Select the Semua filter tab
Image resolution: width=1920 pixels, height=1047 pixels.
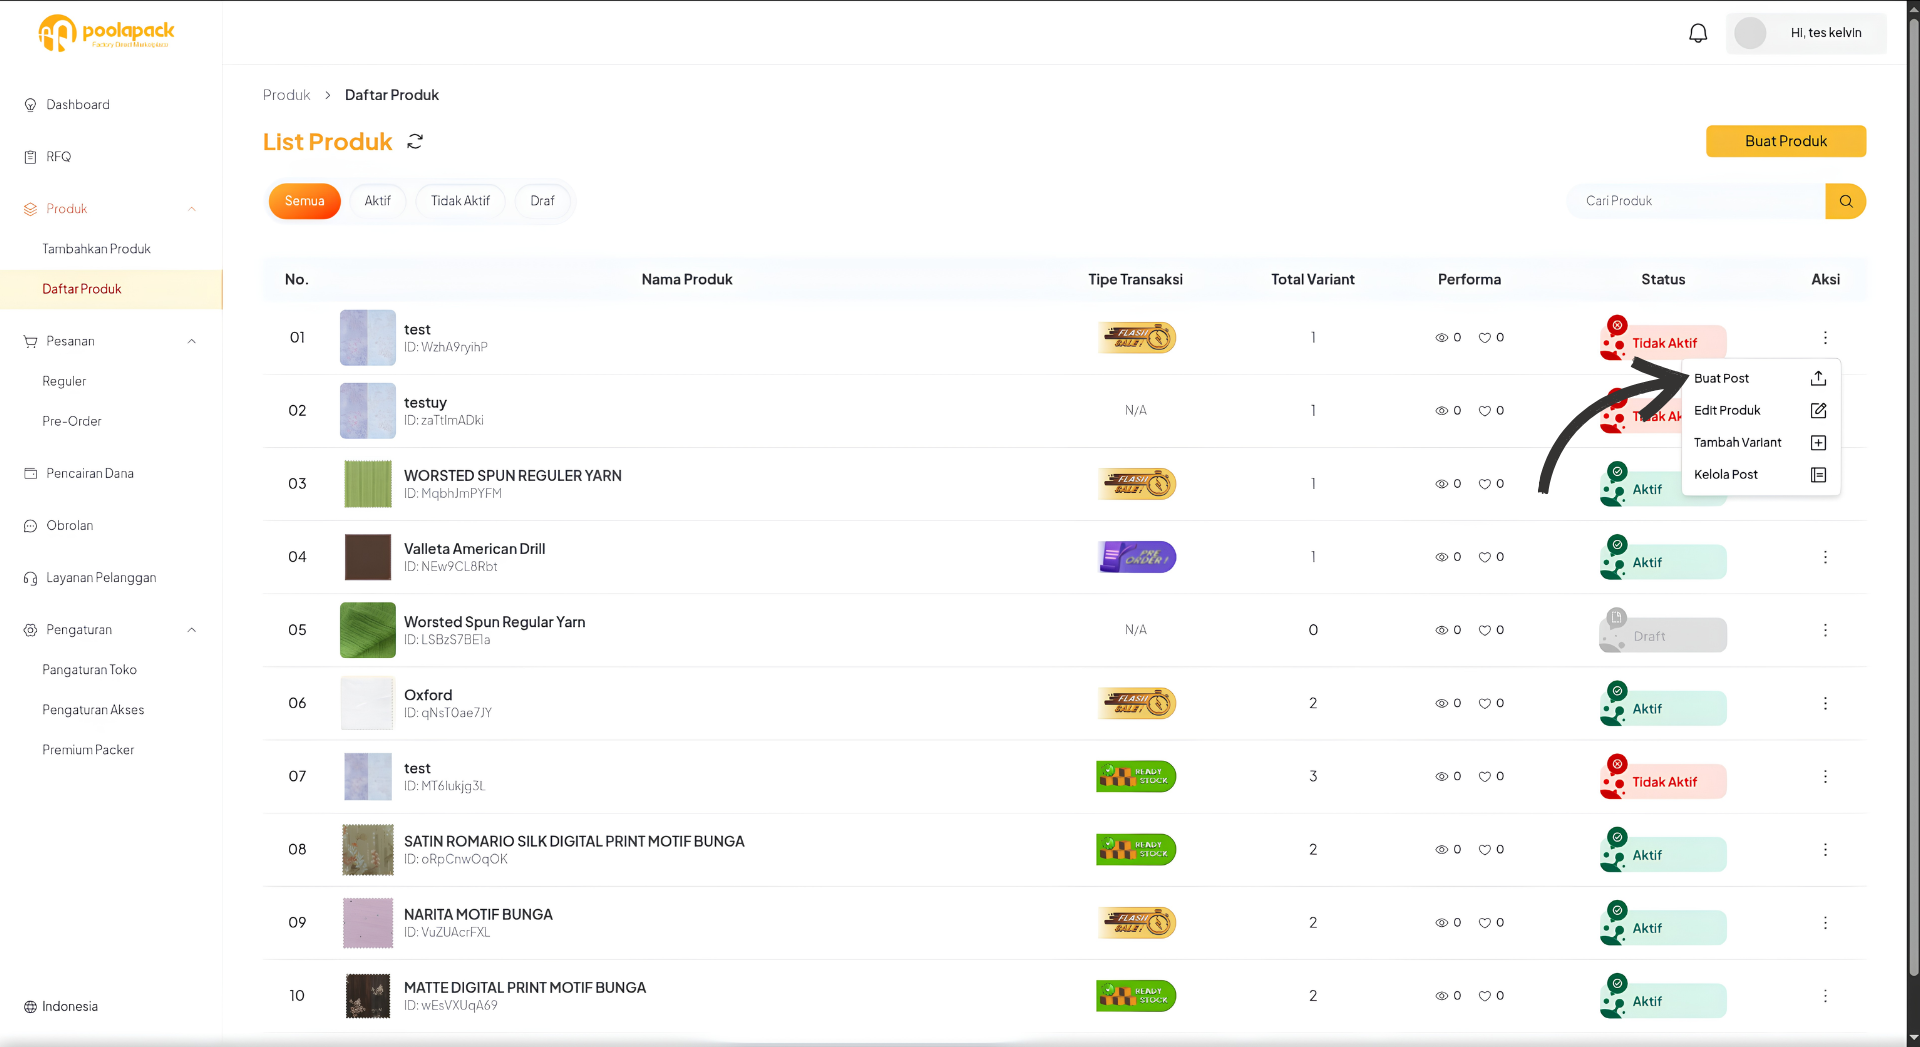[304, 201]
